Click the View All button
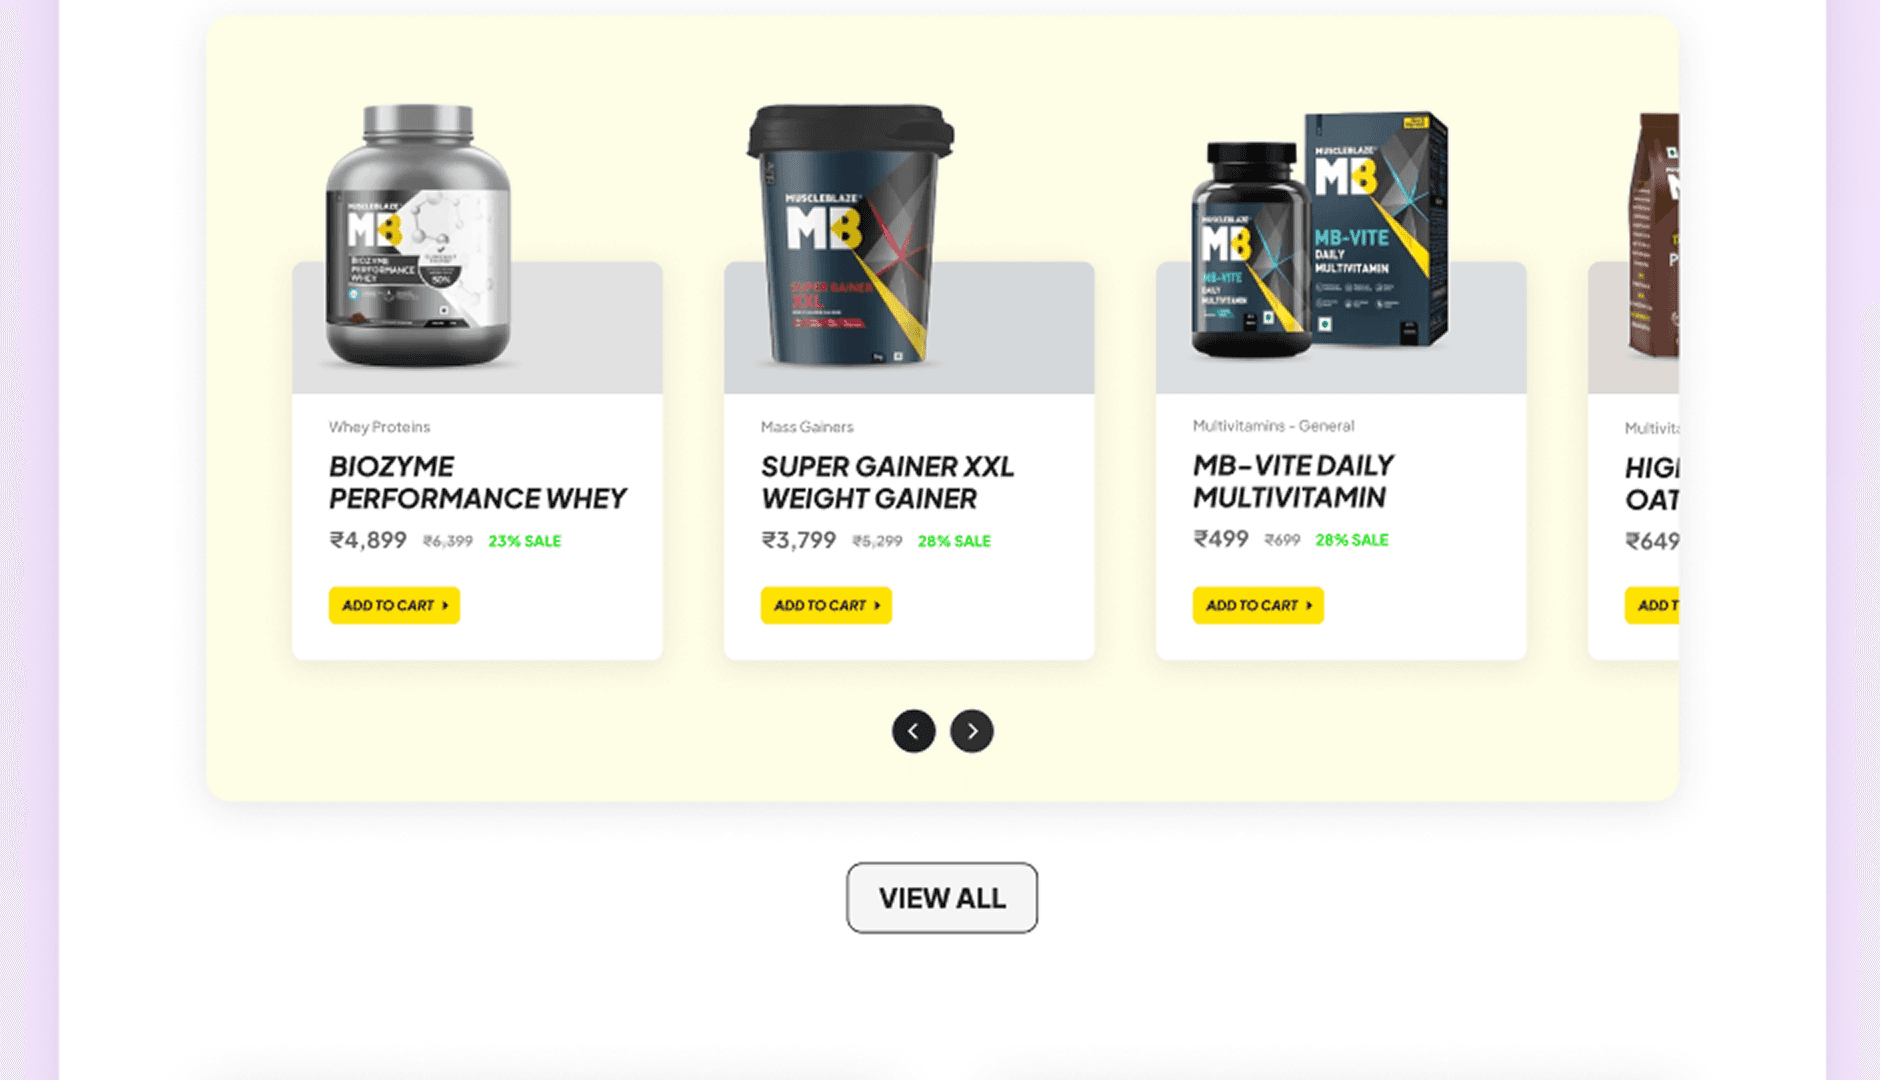This screenshot has height=1080, width=1880. [942, 898]
